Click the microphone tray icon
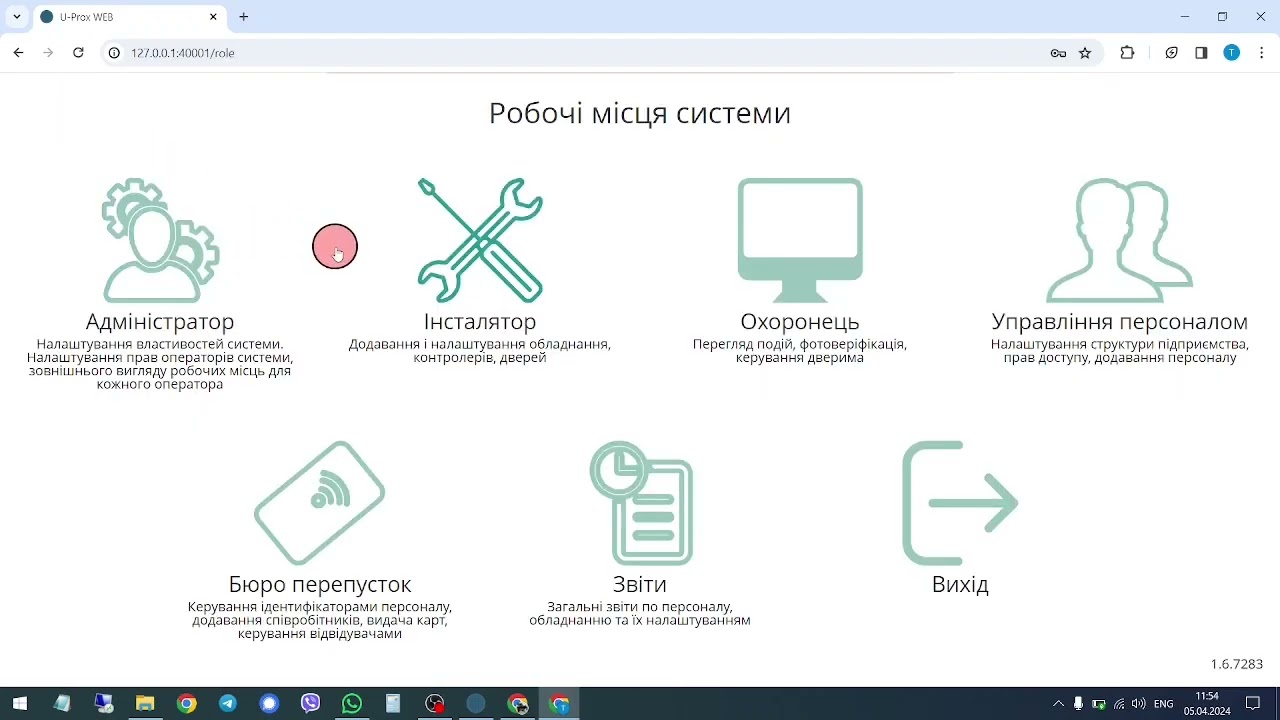The image size is (1280, 720). (x=1078, y=704)
